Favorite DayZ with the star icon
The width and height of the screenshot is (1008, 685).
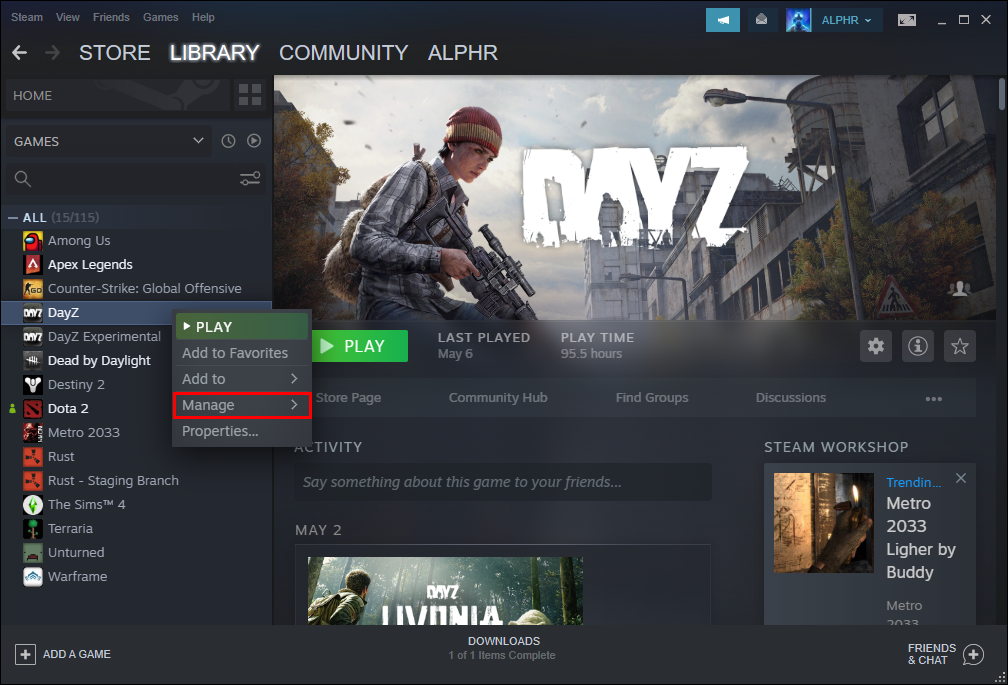[x=960, y=346]
